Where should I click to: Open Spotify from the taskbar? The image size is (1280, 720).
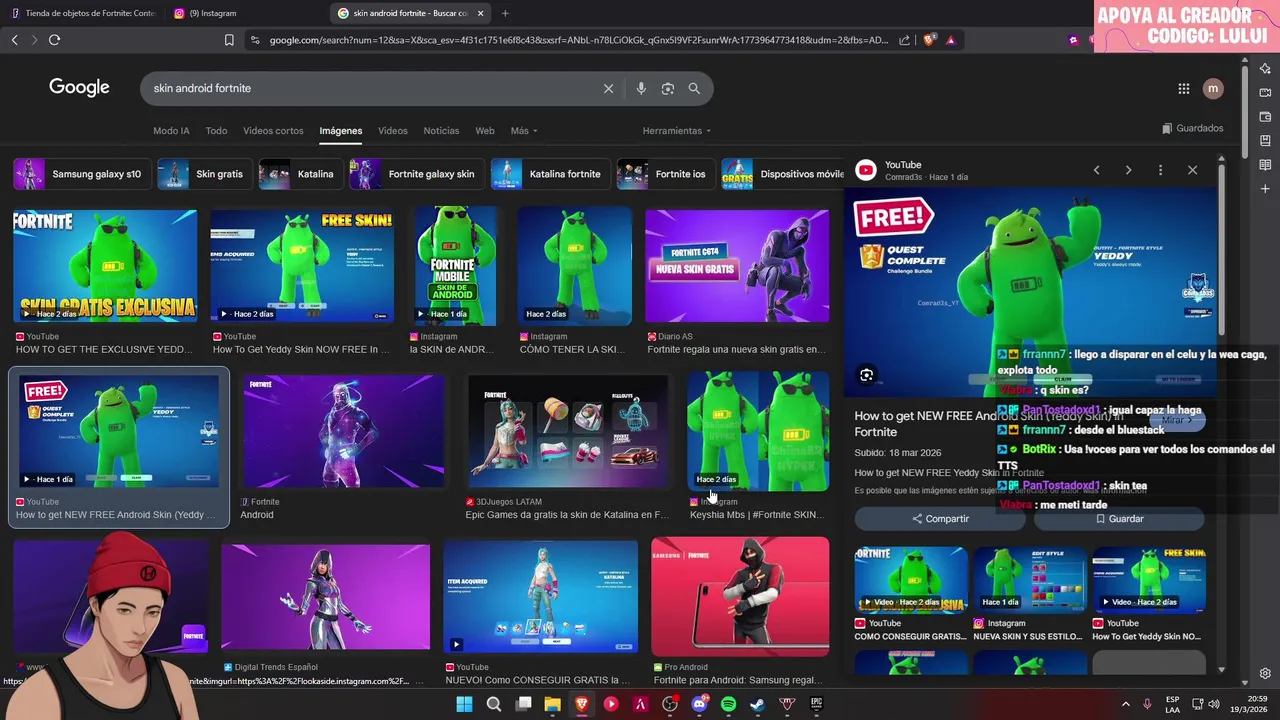pos(728,704)
